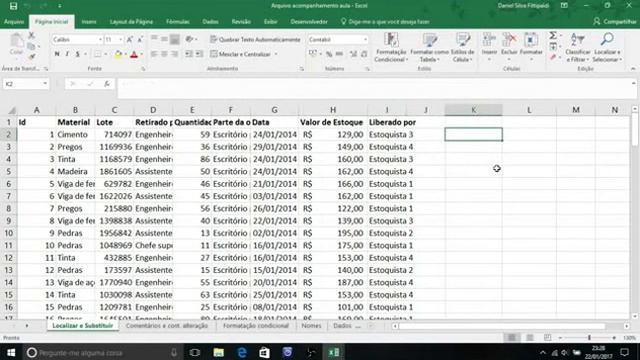Open Comentários e cont. alteração sheet
This screenshot has height=360, width=640.
point(167,326)
